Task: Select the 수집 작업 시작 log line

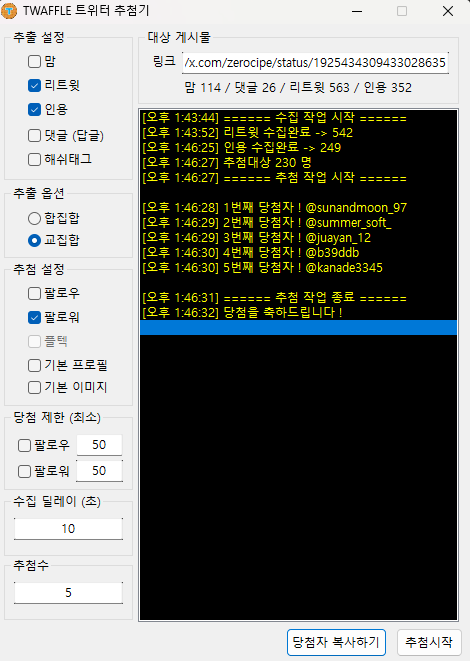Action: (x=298, y=118)
